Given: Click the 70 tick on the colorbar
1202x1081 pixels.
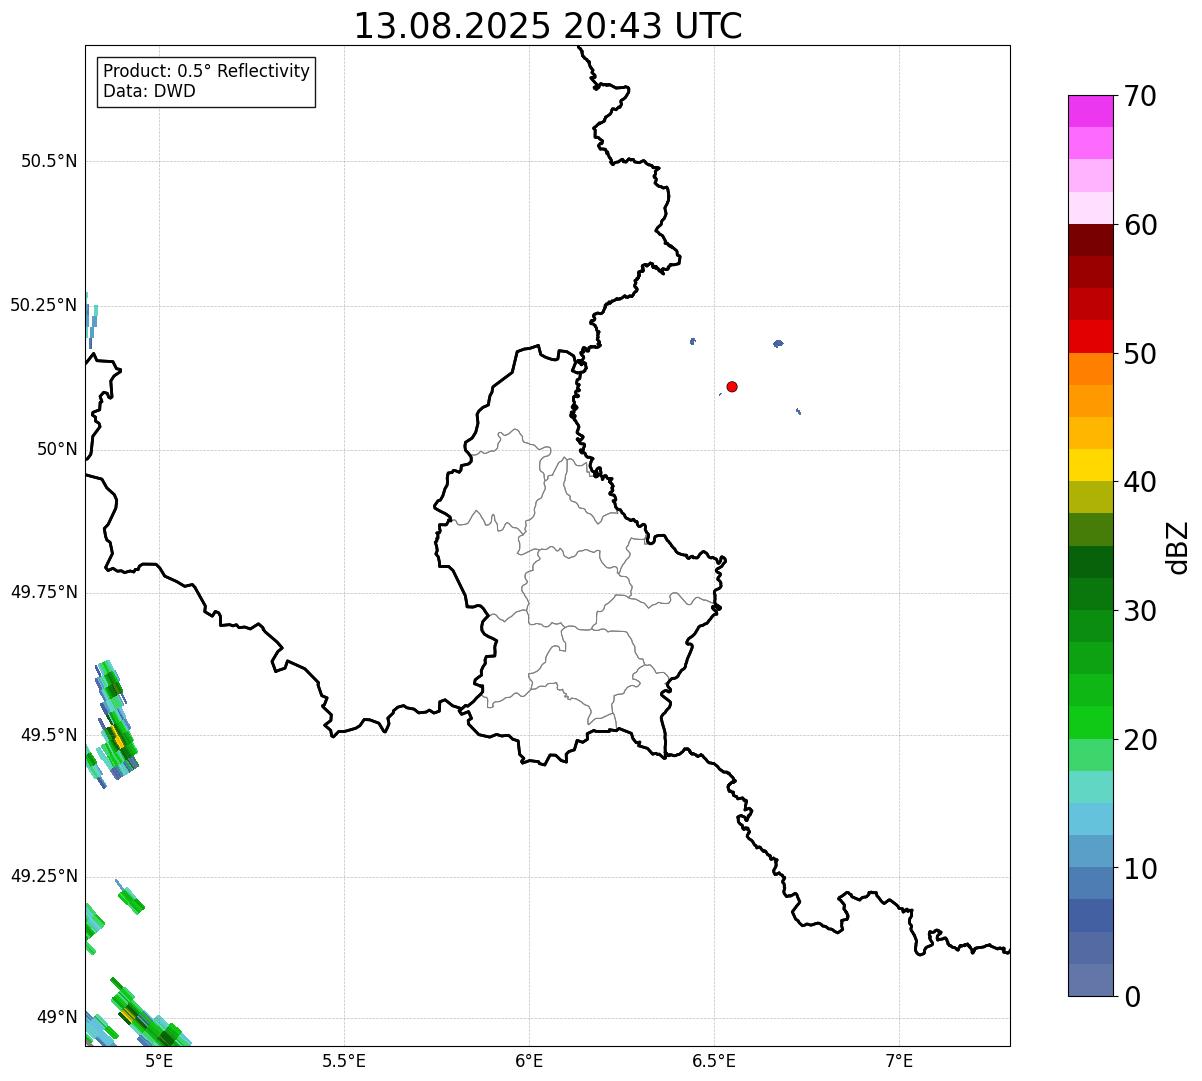Looking at the screenshot, I should [x=1140, y=96].
